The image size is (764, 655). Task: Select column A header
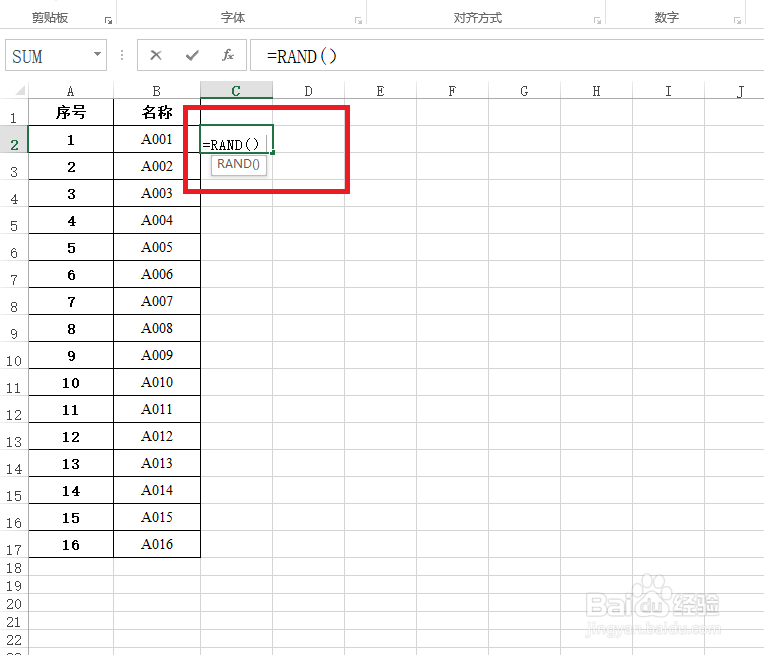point(71,91)
